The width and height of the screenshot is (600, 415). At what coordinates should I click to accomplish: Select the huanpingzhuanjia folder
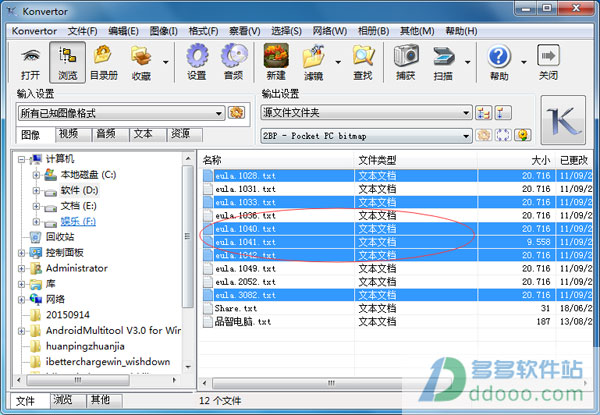coord(85,346)
